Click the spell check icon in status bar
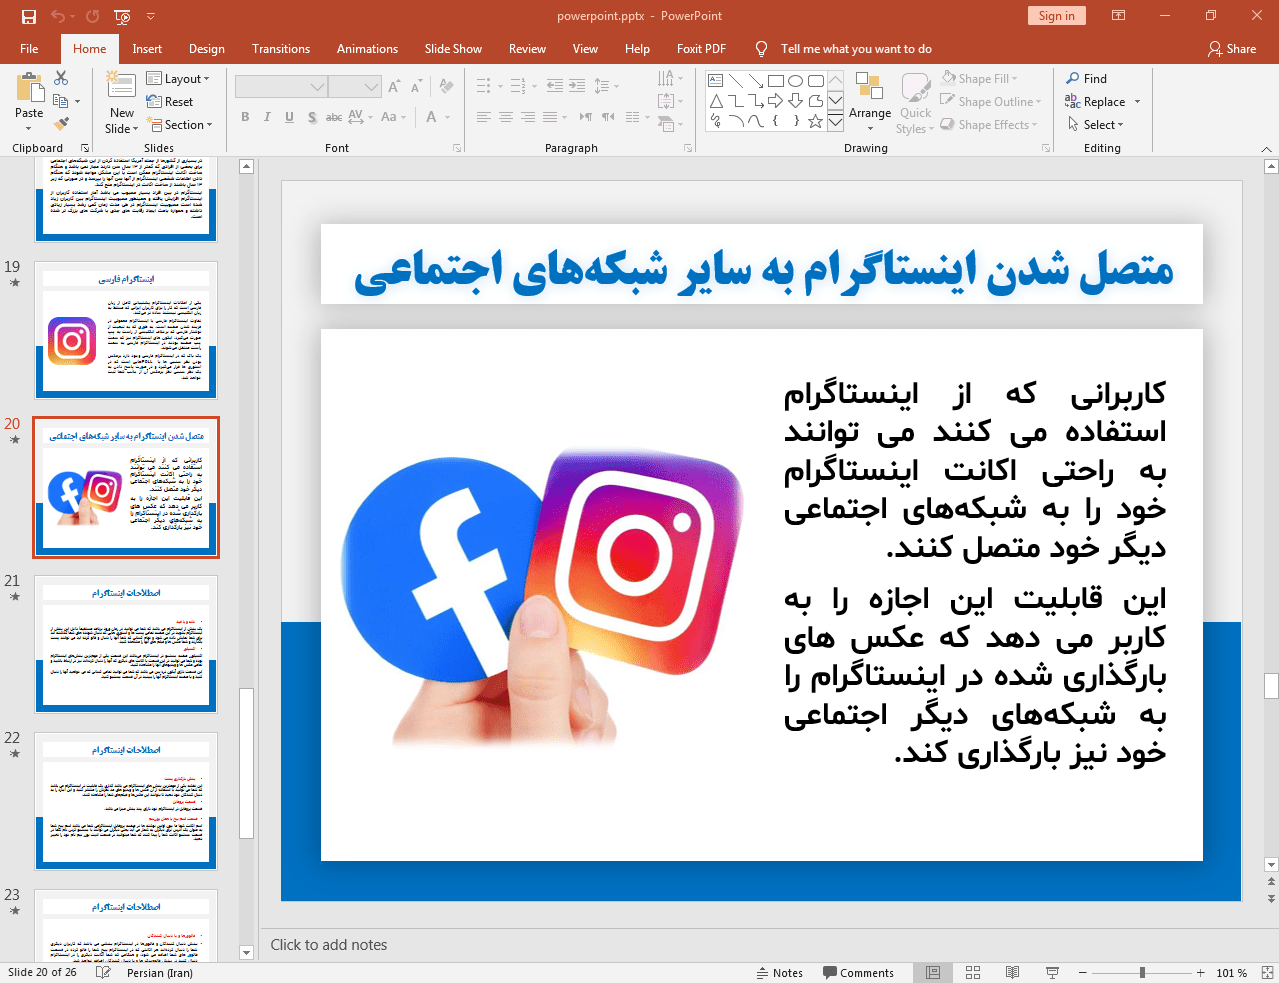Screen dimensions: 1279x983 102,972
